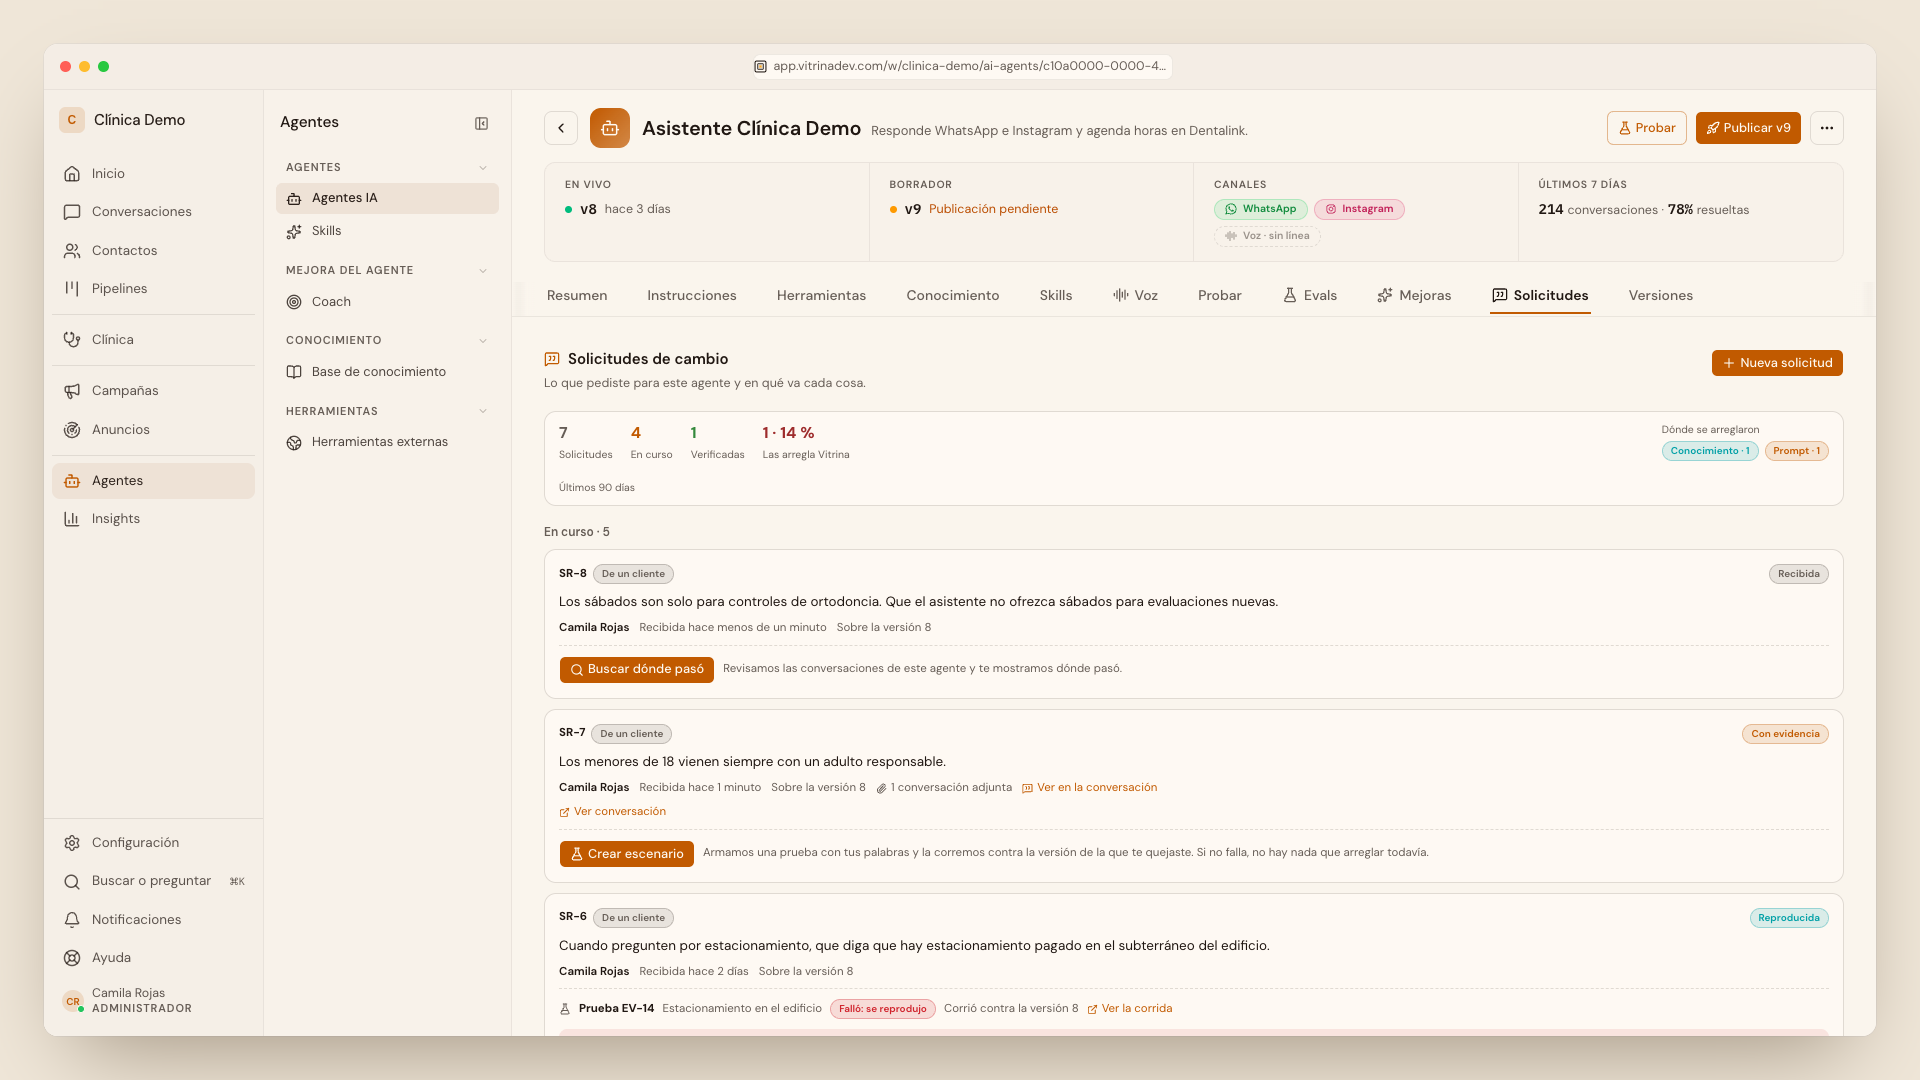The width and height of the screenshot is (1920, 1080).
Task: Click the browser address bar URL
Action: point(960,66)
